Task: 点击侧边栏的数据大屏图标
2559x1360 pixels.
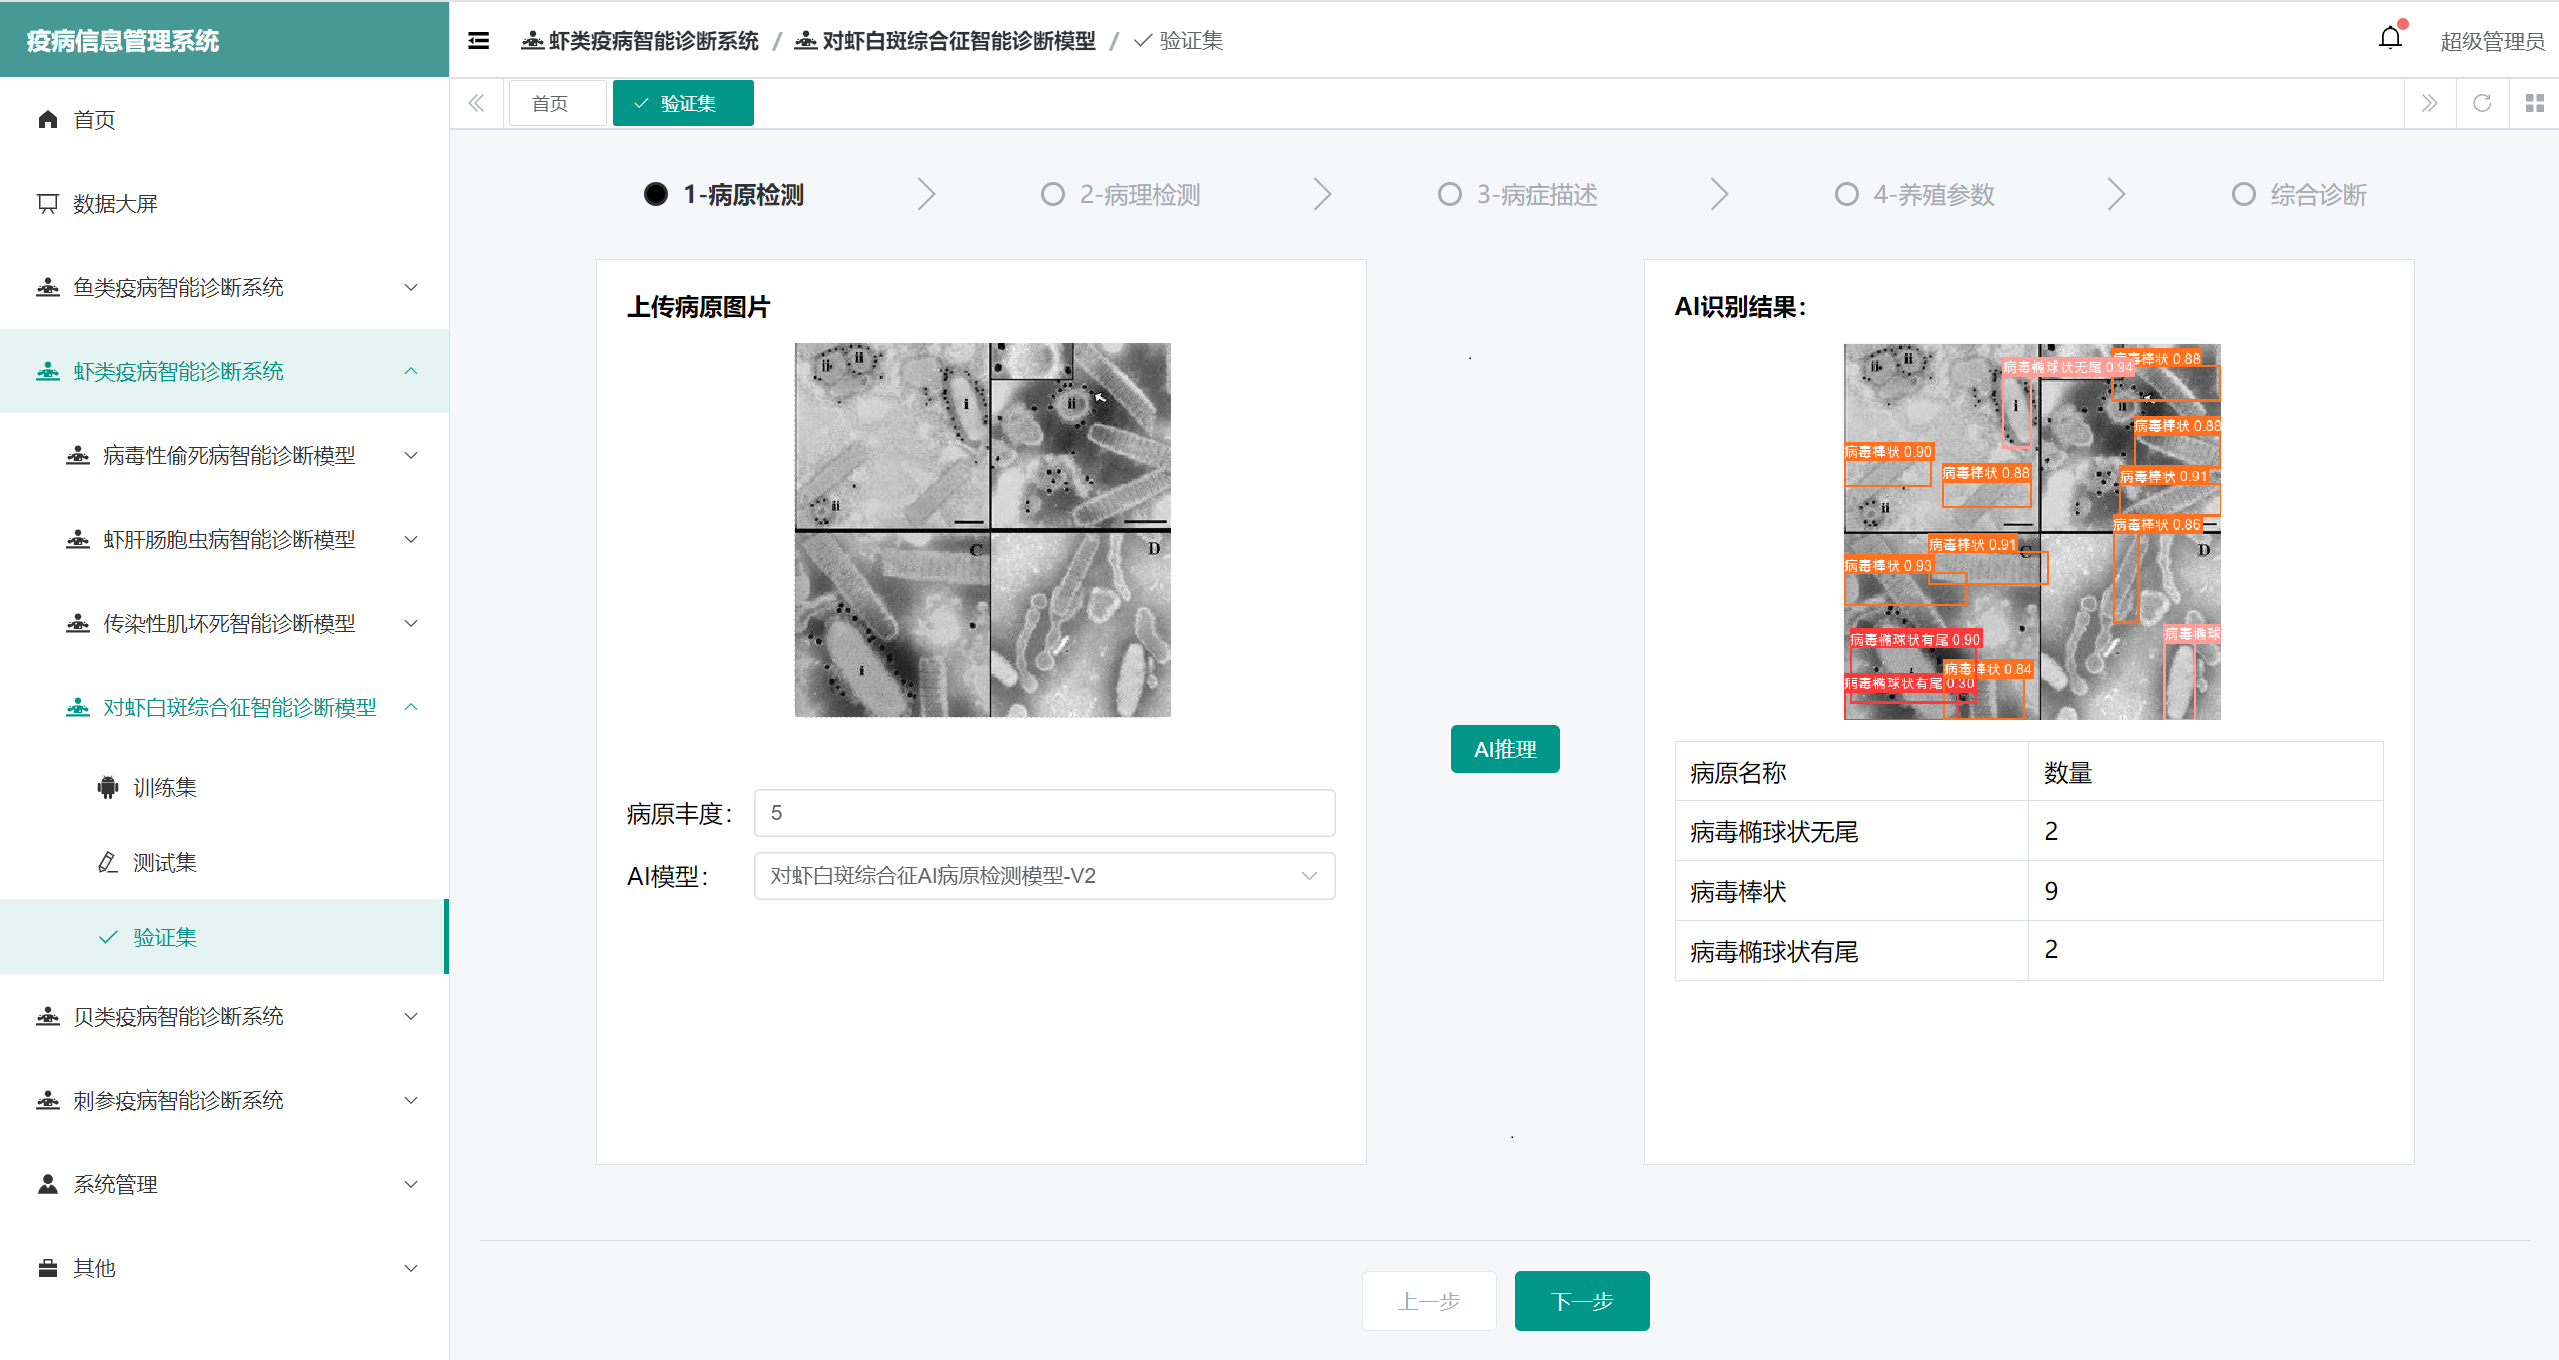Action: pyautogui.click(x=47, y=203)
